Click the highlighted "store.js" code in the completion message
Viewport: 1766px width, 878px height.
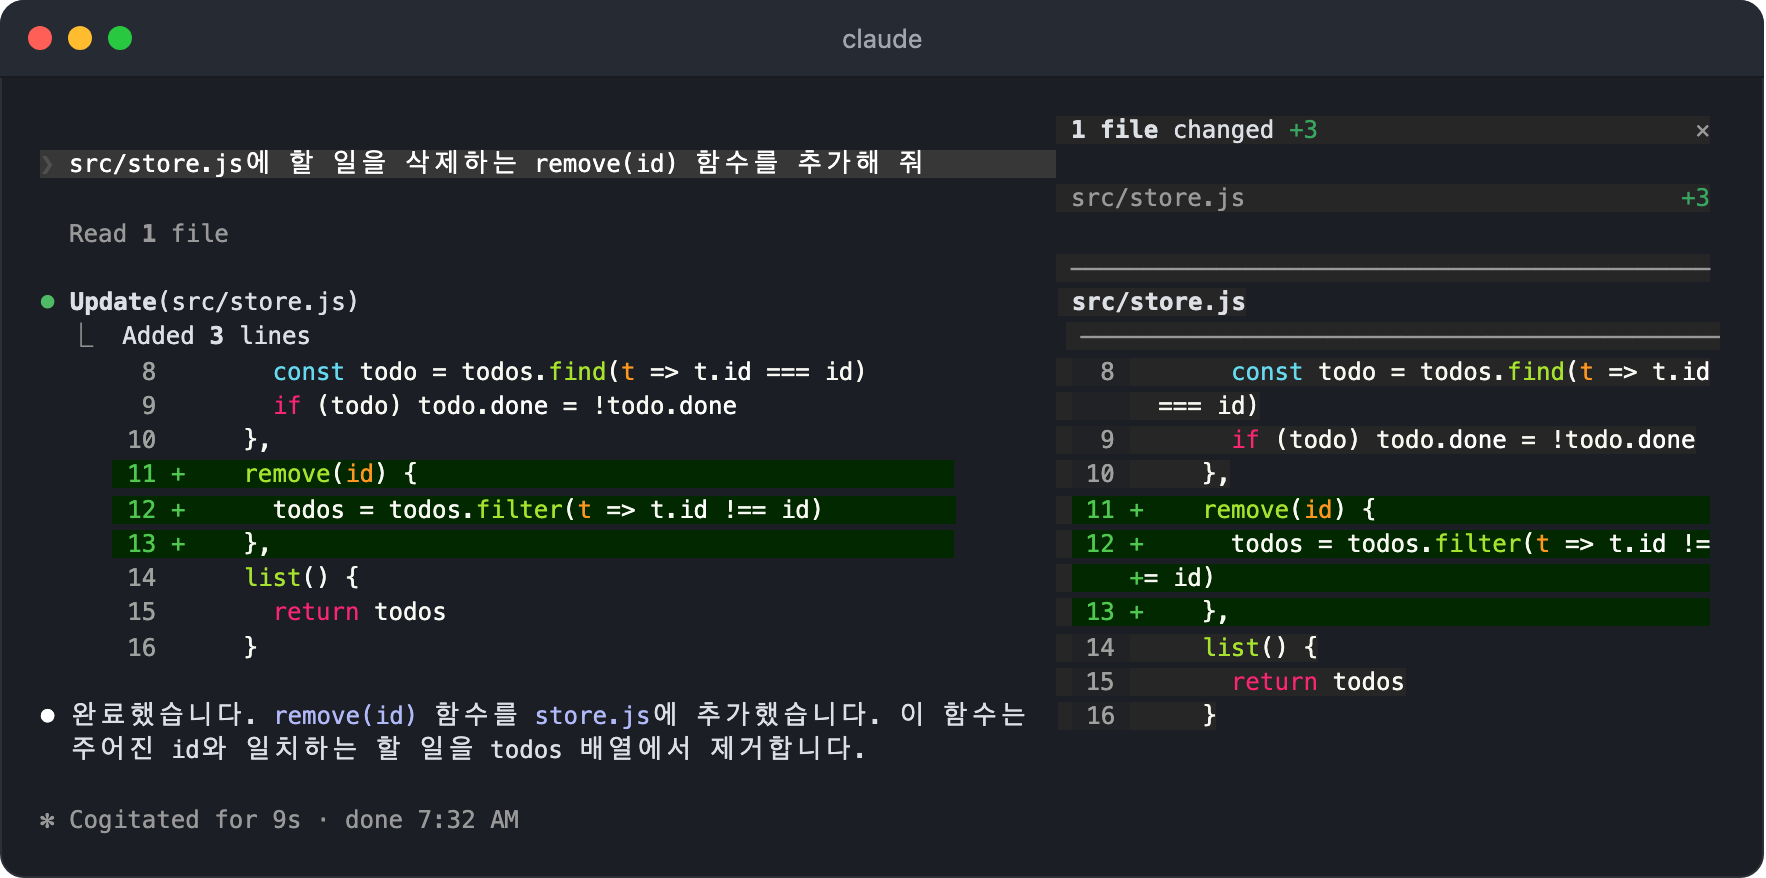pyautogui.click(x=593, y=716)
